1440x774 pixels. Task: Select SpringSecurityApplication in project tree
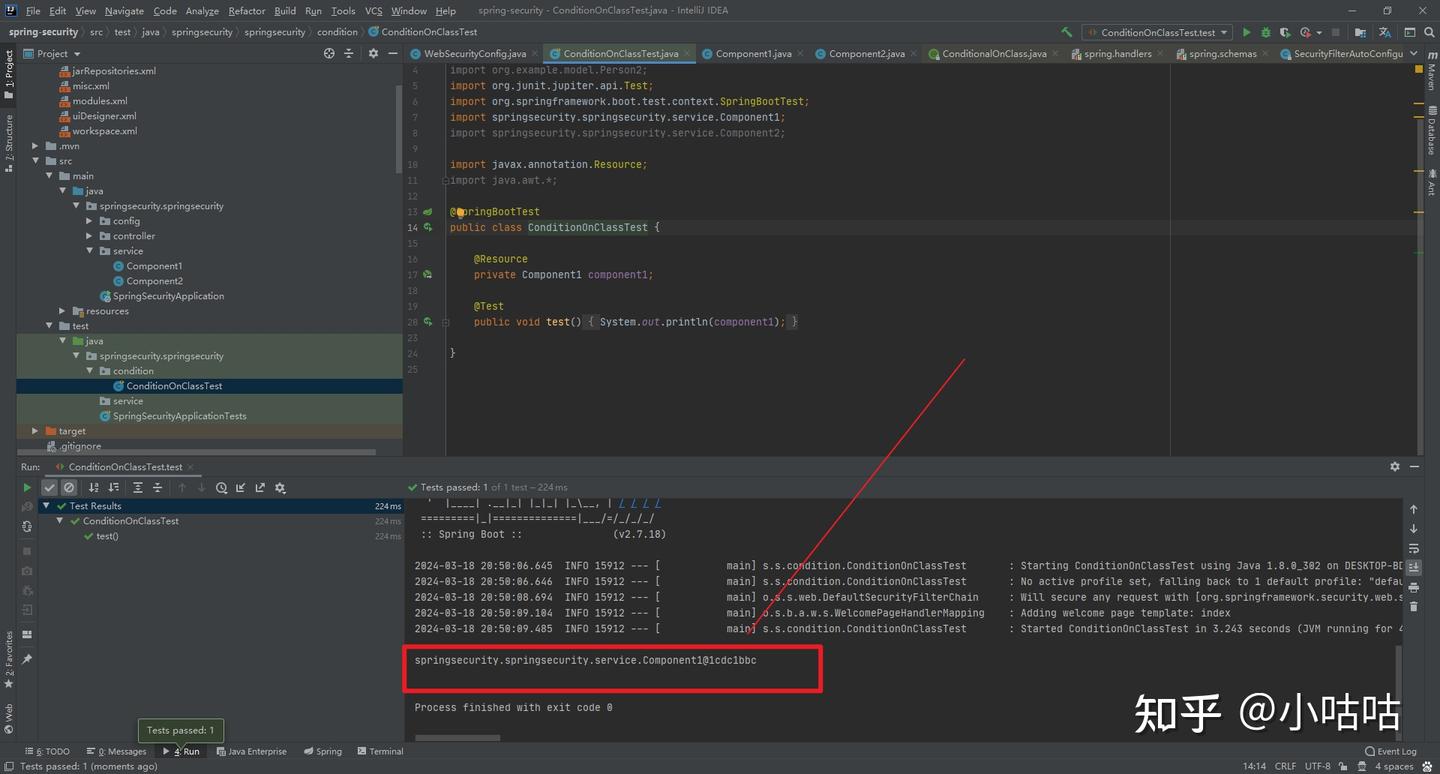point(168,296)
